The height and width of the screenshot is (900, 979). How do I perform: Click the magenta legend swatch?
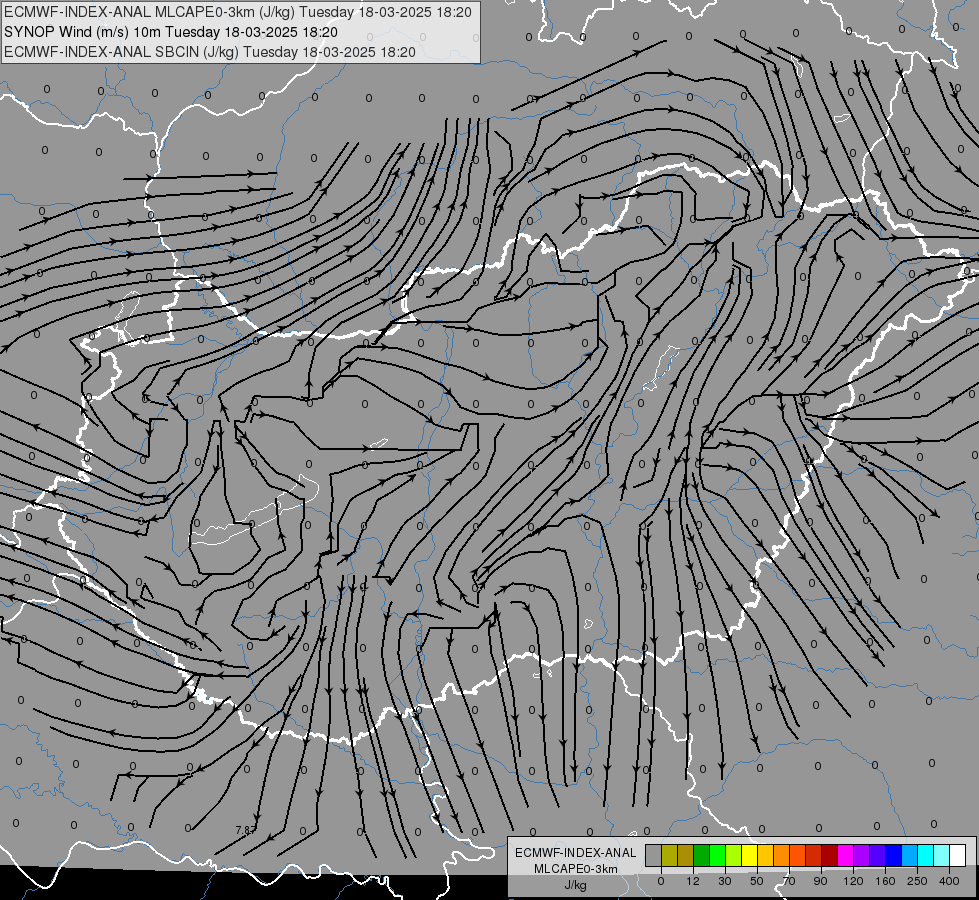point(845,856)
